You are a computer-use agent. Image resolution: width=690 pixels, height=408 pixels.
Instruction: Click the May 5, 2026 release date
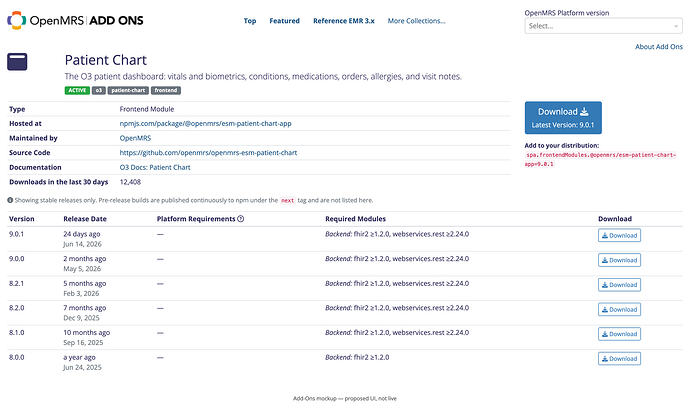pyautogui.click(x=82, y=269)
